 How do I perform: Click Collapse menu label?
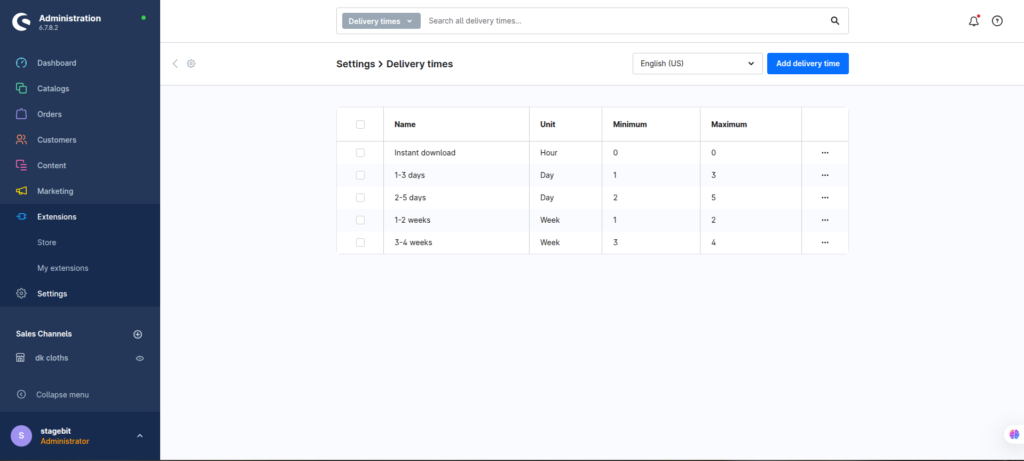pos(63,394)
